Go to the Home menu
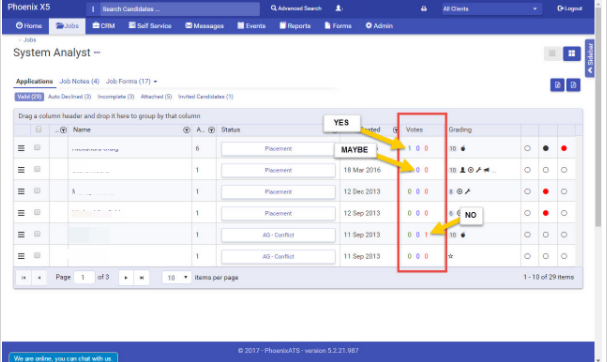Screen dimensions: 607x362 pos(29,26)
